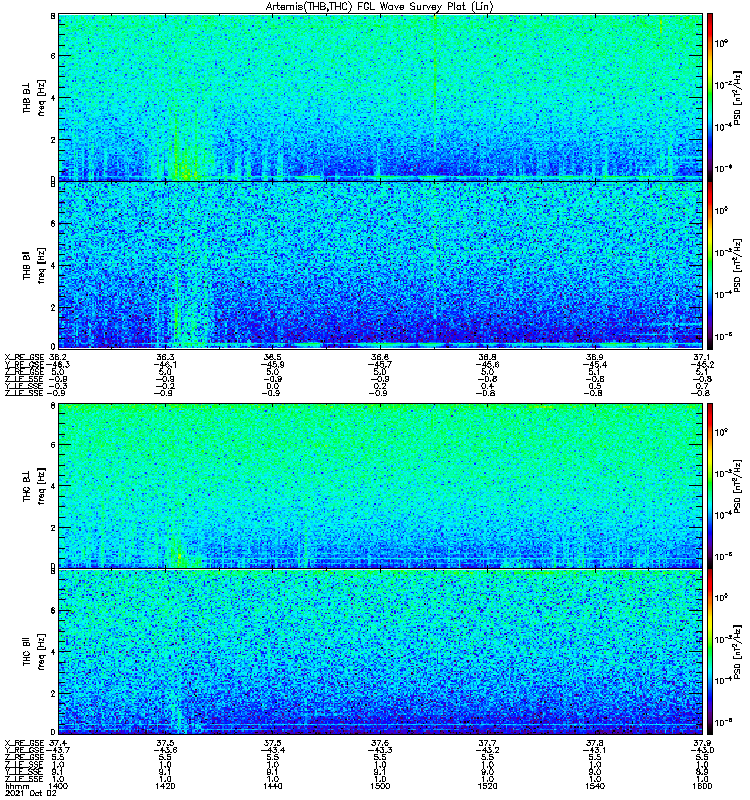Viewport: 750px width, 800px height.
Task: Click the THC B∥ panel PSD color bar
Action: [x=710, y=652]
